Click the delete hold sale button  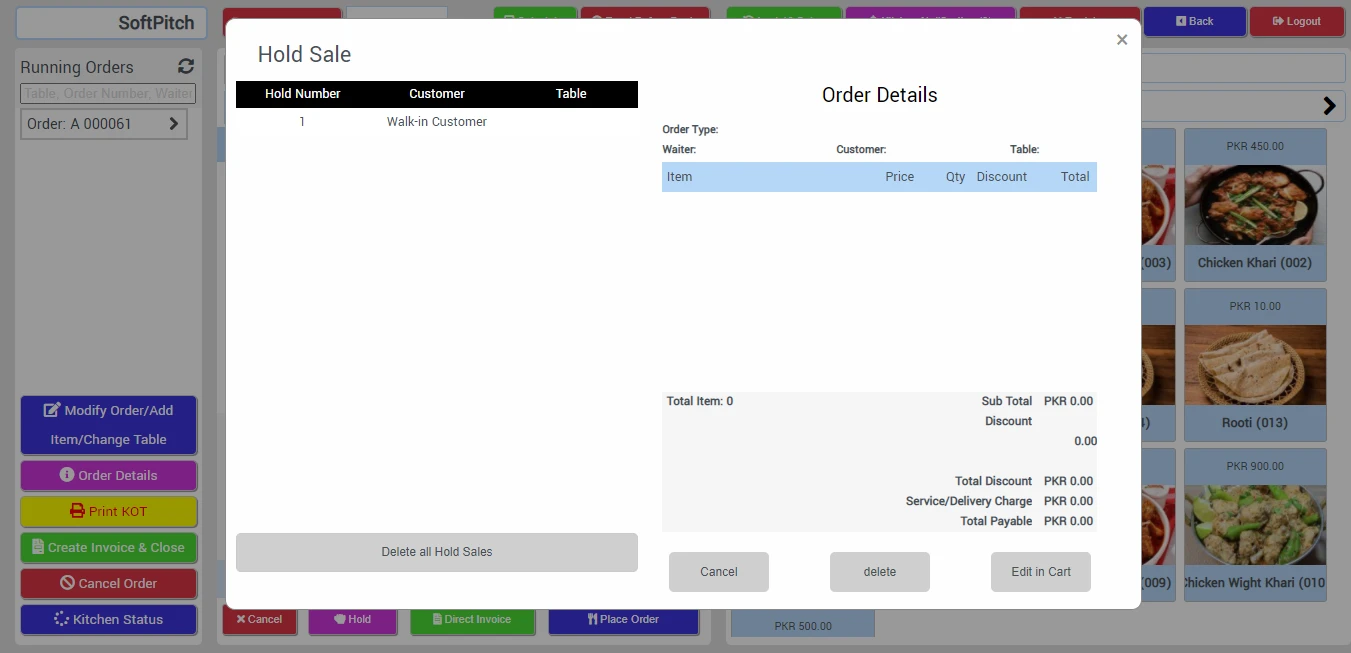click(x=879, y=572)
